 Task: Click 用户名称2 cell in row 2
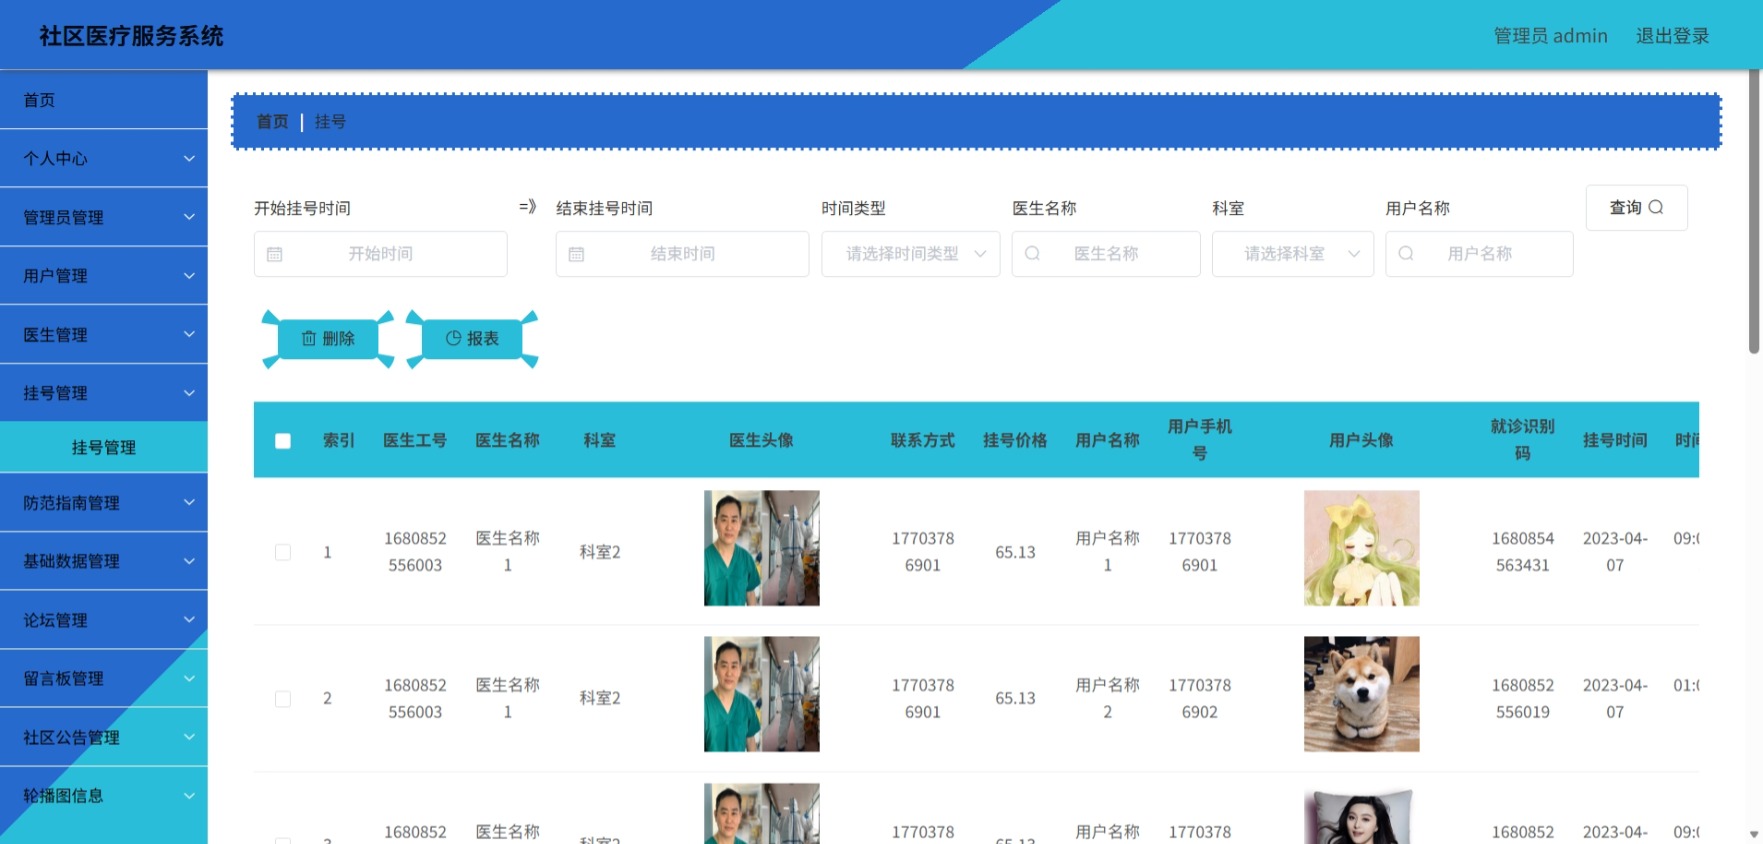(x=1107, y=699)
